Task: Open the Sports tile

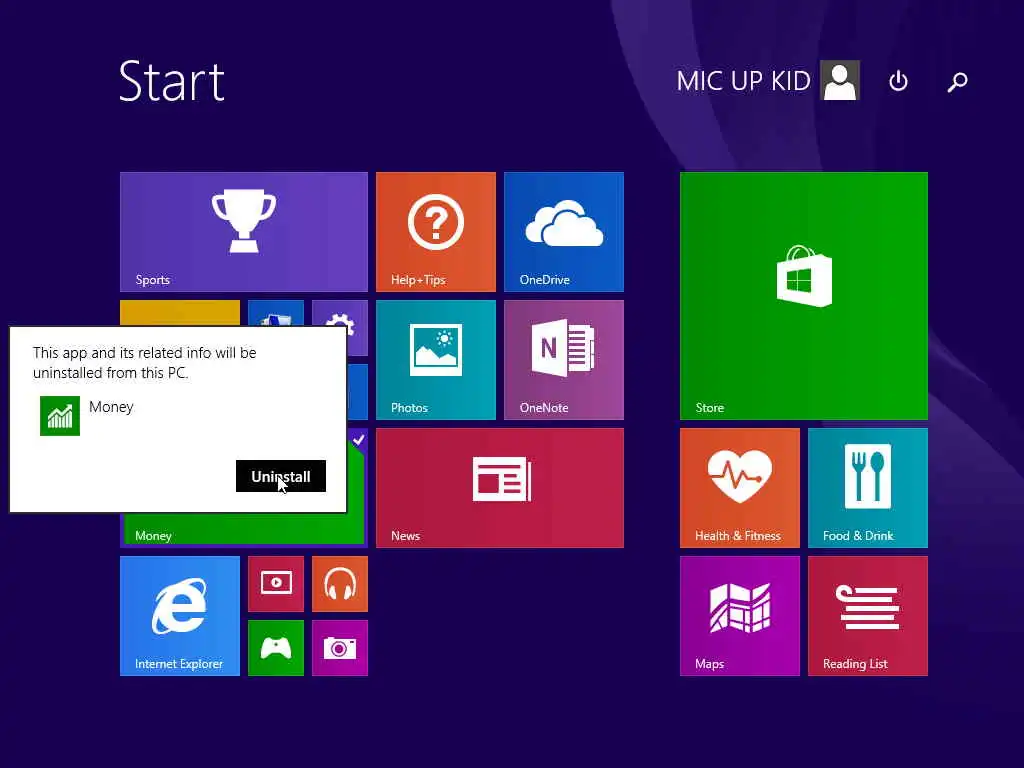Action: [x=244, y=232]
